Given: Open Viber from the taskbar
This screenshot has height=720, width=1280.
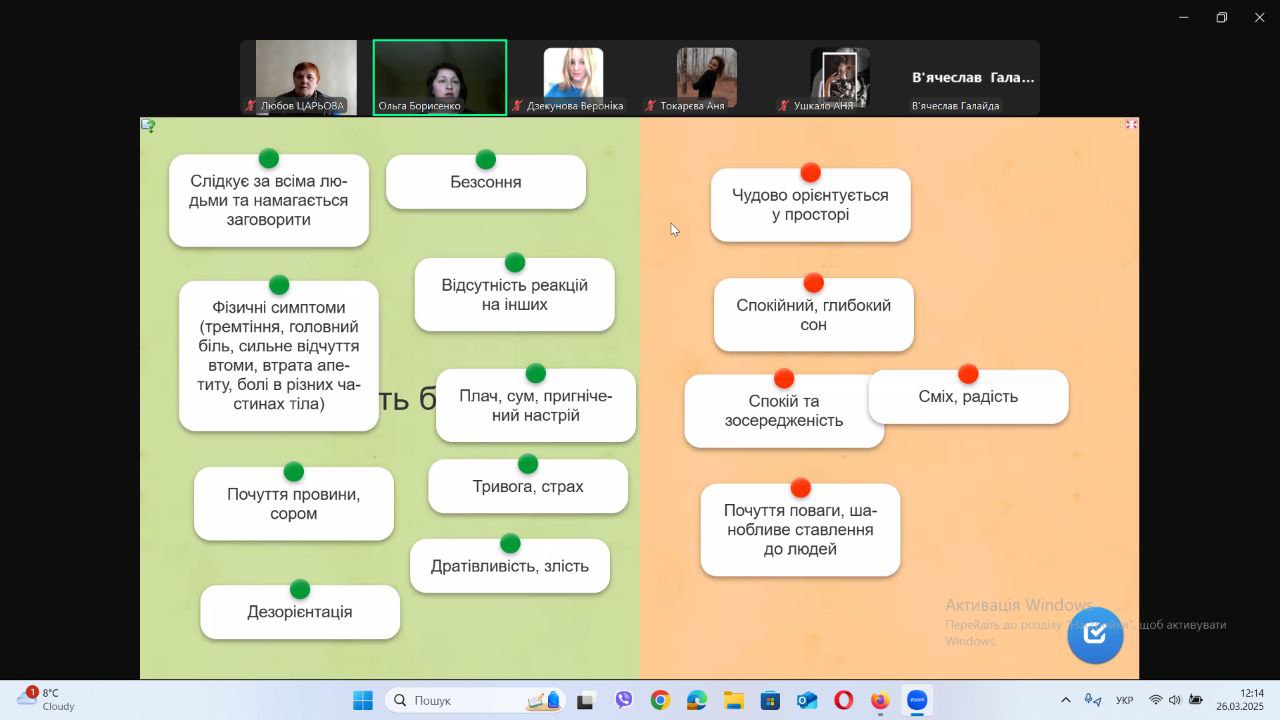Looking at the screenshot, I should coord(624,700).
